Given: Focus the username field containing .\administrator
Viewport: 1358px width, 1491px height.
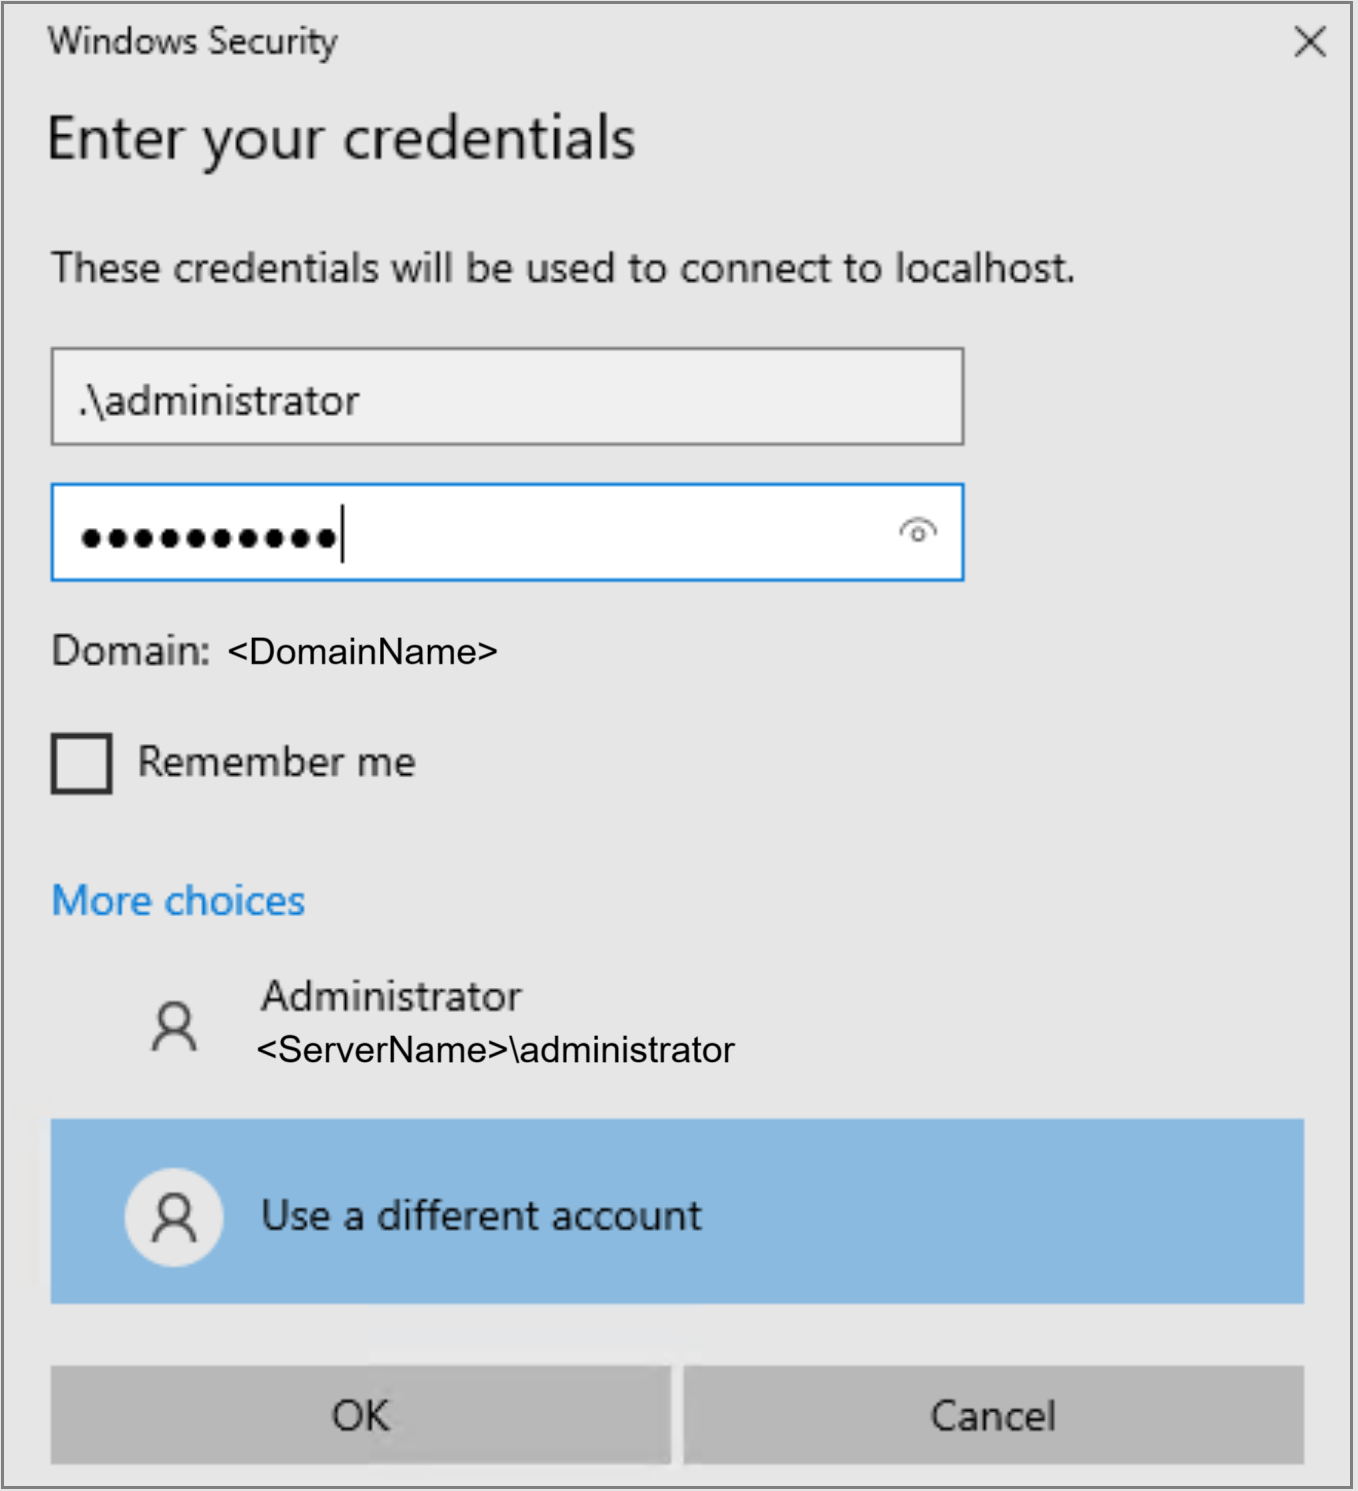Looking at the screenshot, I should 507,398.
